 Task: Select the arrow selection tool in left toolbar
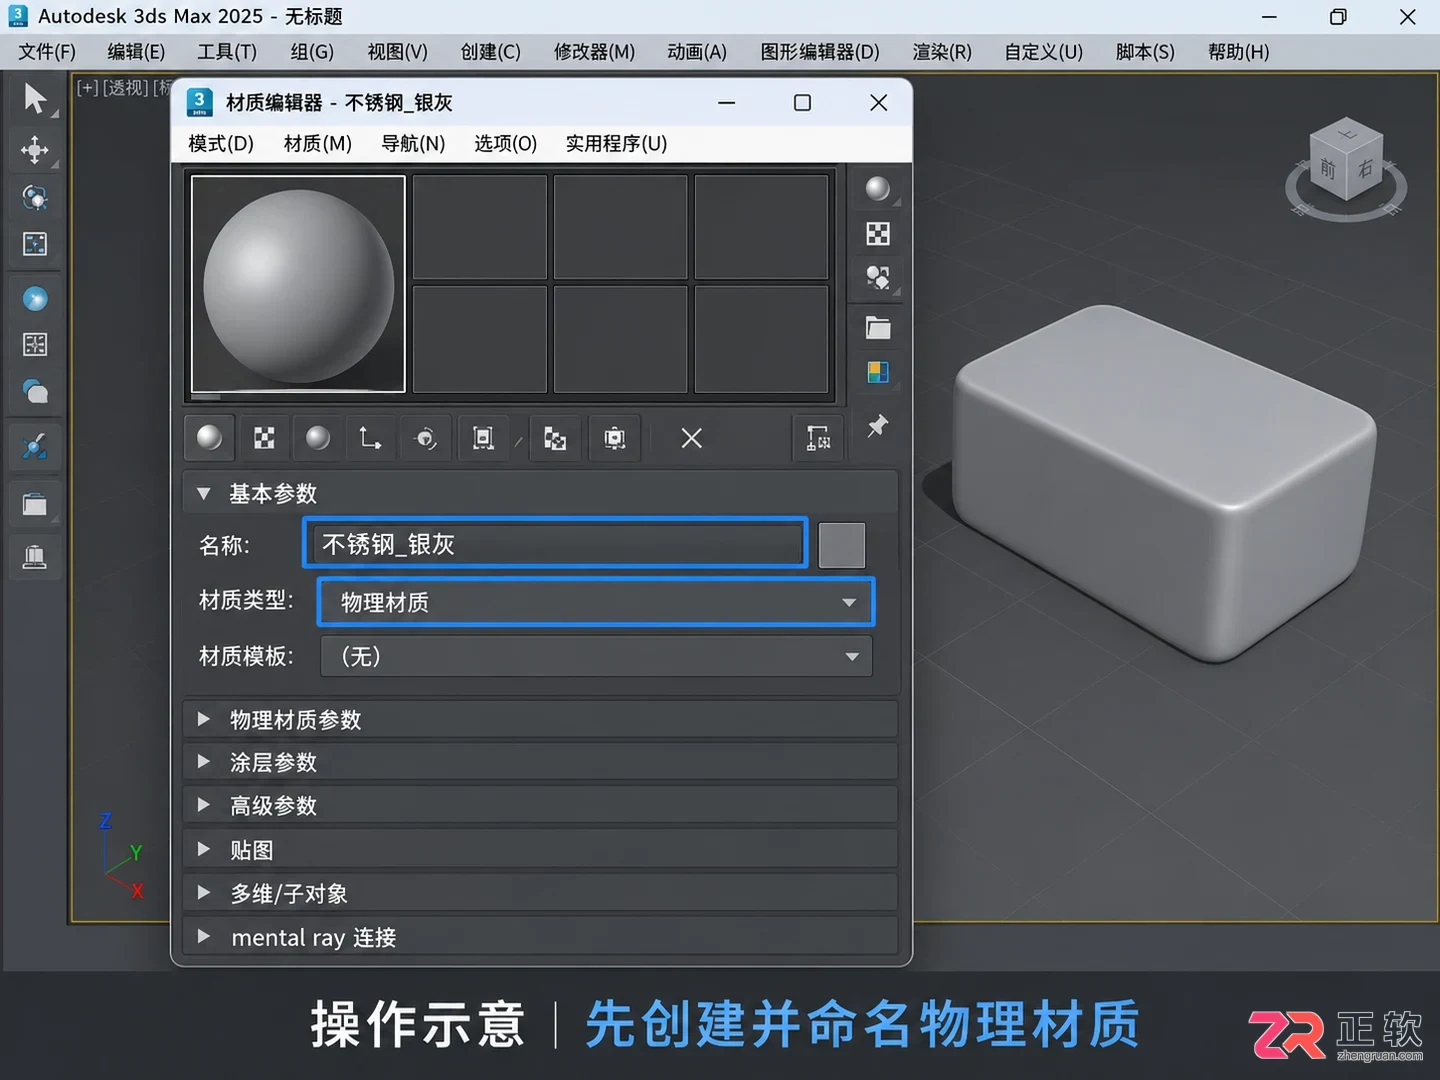[x=35, y=99]
